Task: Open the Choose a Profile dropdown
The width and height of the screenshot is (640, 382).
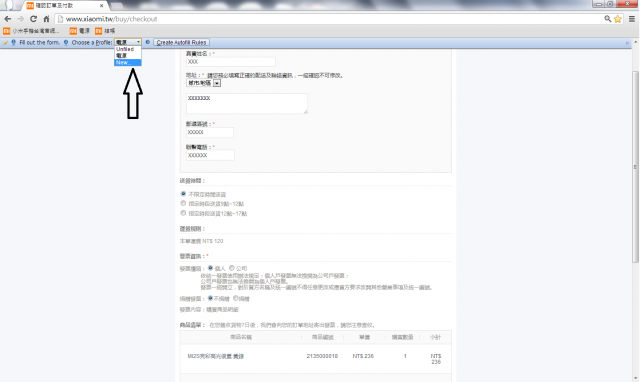Action: coord(128,42)
